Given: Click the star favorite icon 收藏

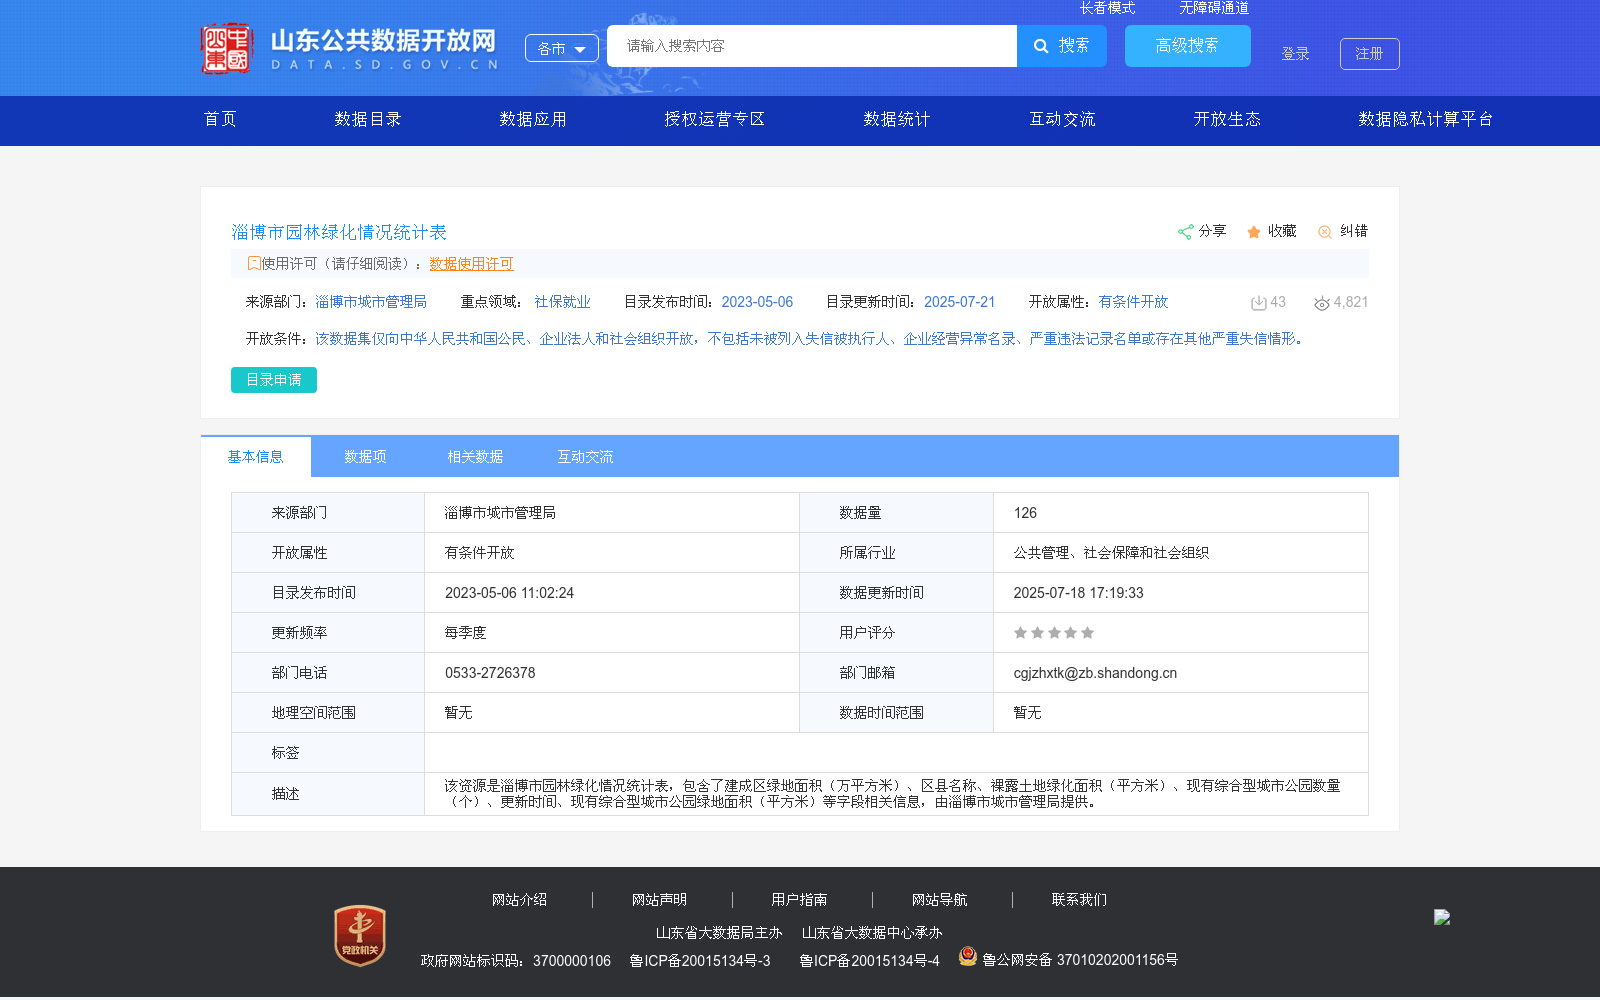Looking at the screenshot, I should coord(1254,232).
